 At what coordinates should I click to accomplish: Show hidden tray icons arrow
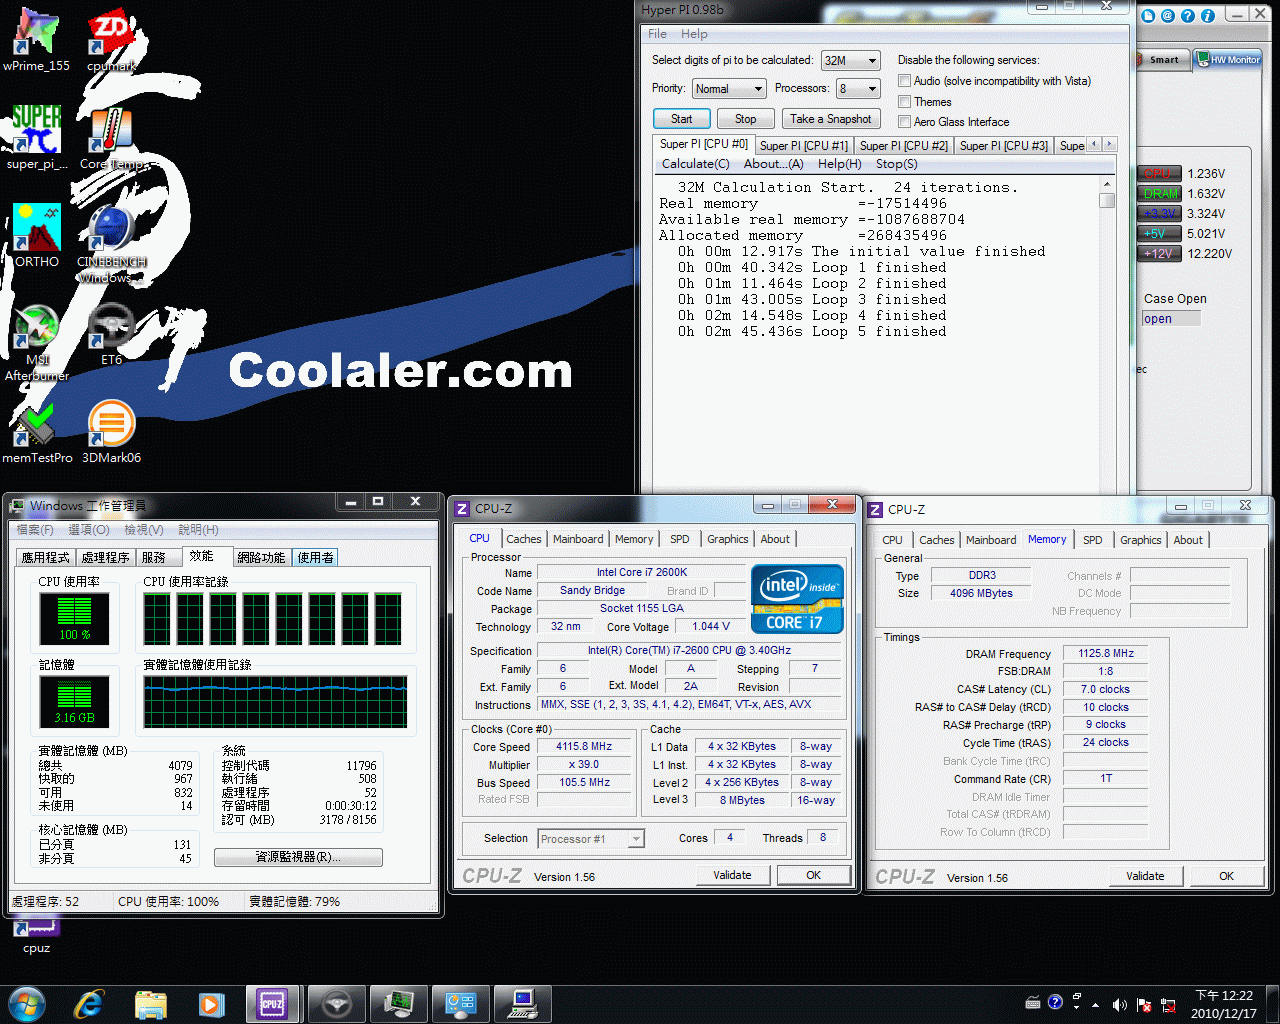[x=1095, y=1004]
